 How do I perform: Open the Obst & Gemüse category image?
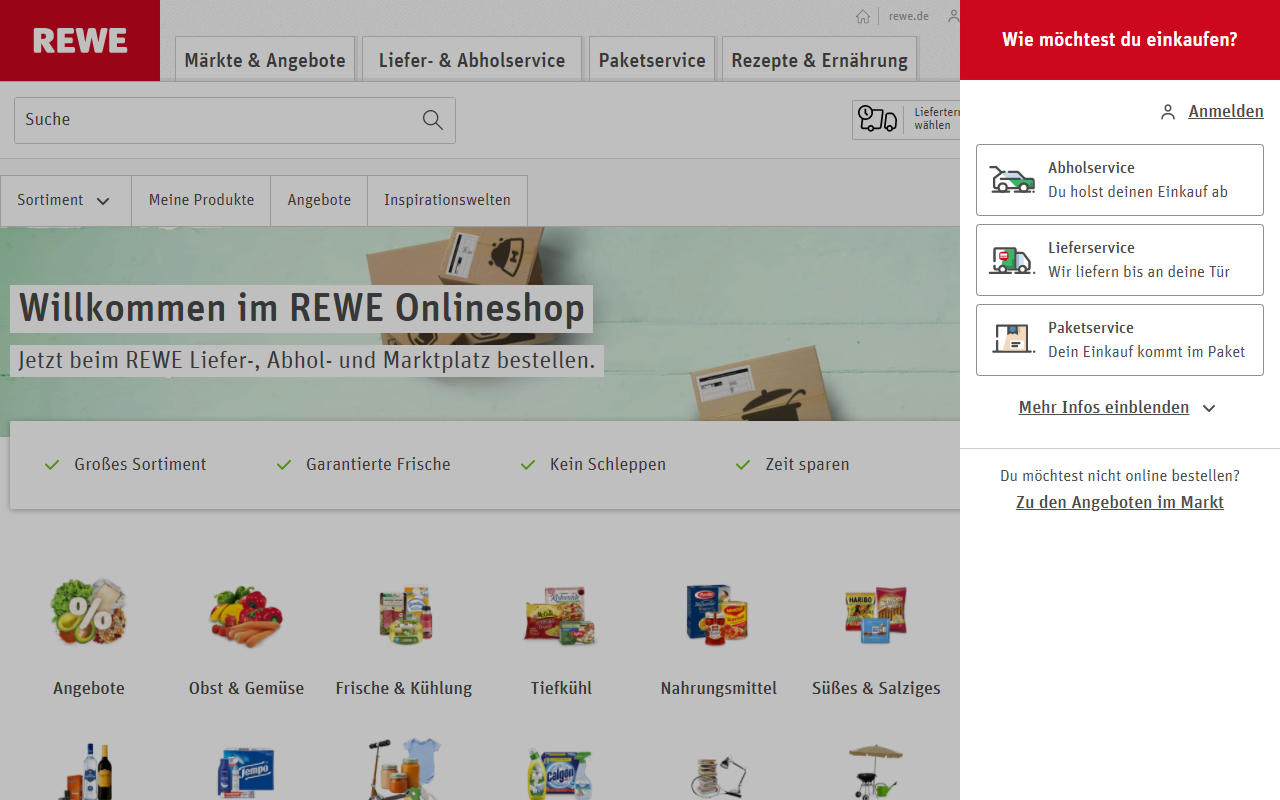246,616
